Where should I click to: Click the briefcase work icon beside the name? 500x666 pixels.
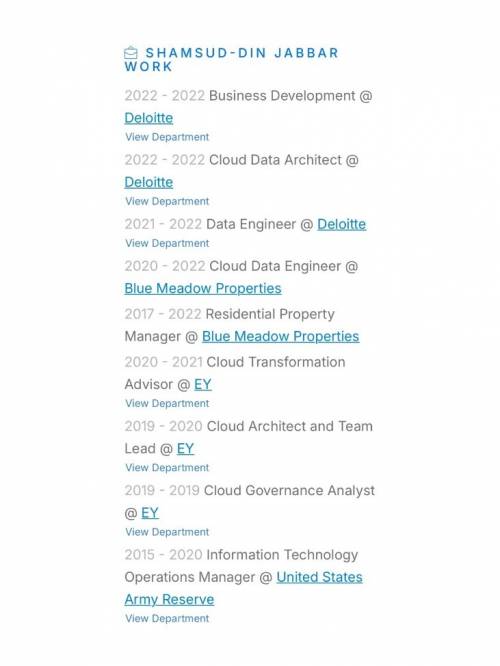(131, 53)
